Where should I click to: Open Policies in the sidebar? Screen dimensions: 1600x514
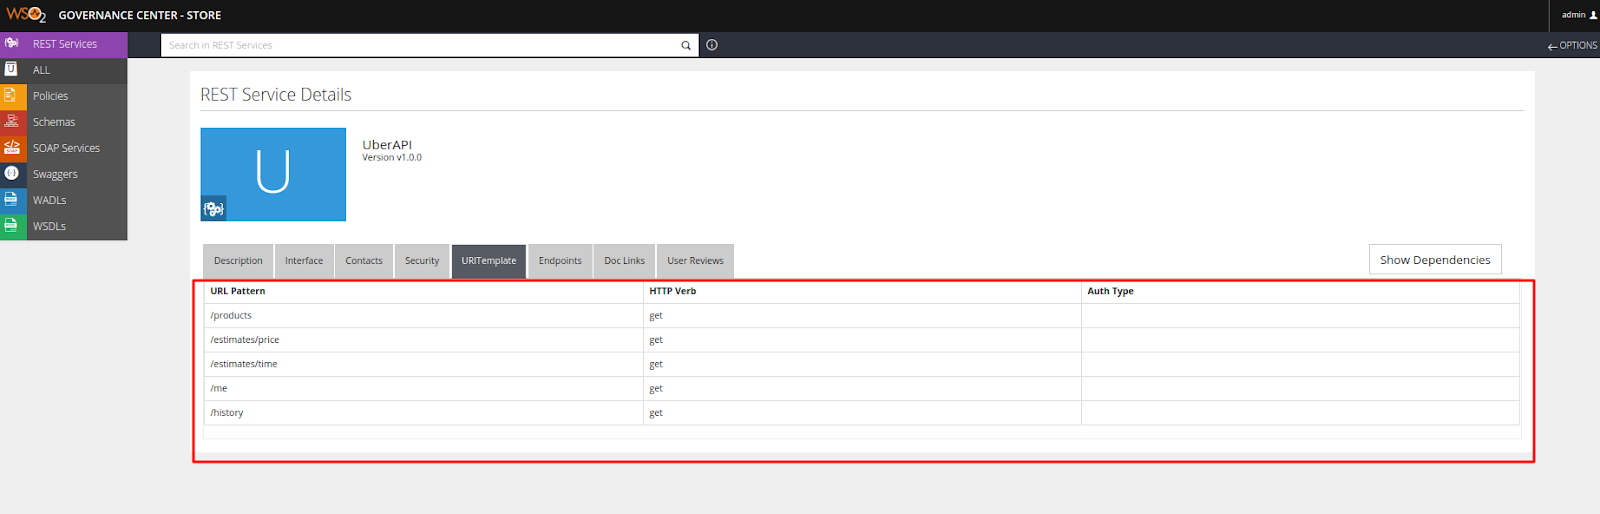click(x=64, y=96)
